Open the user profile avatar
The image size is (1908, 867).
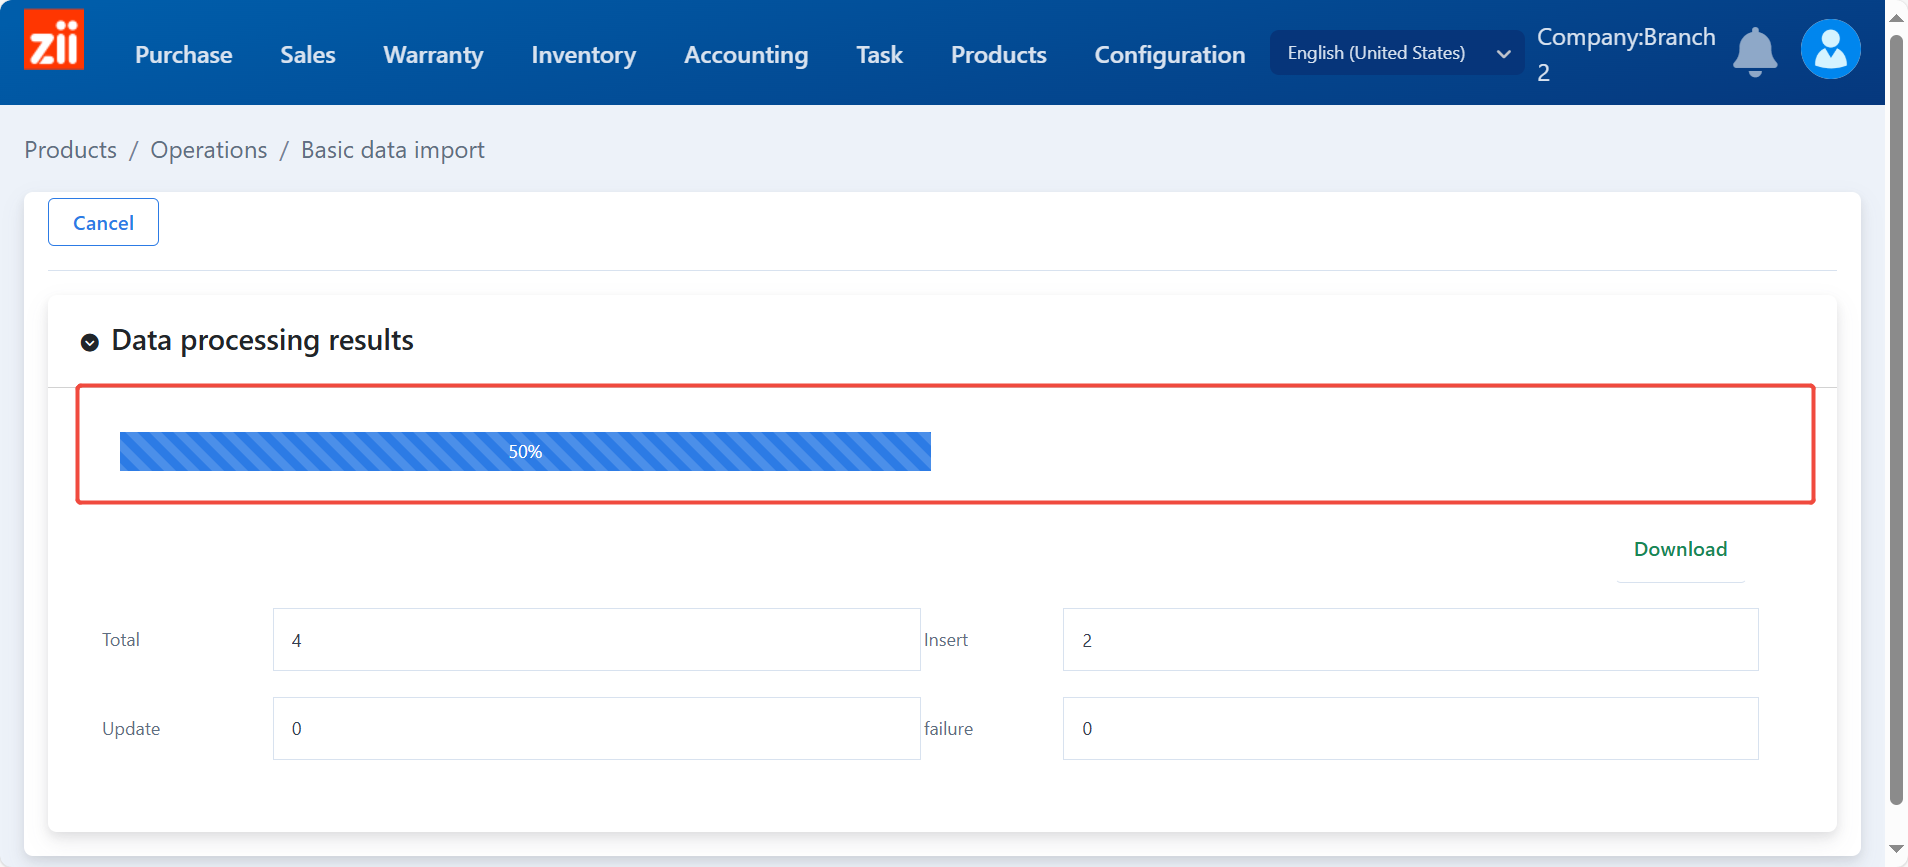pos(1830,50)
